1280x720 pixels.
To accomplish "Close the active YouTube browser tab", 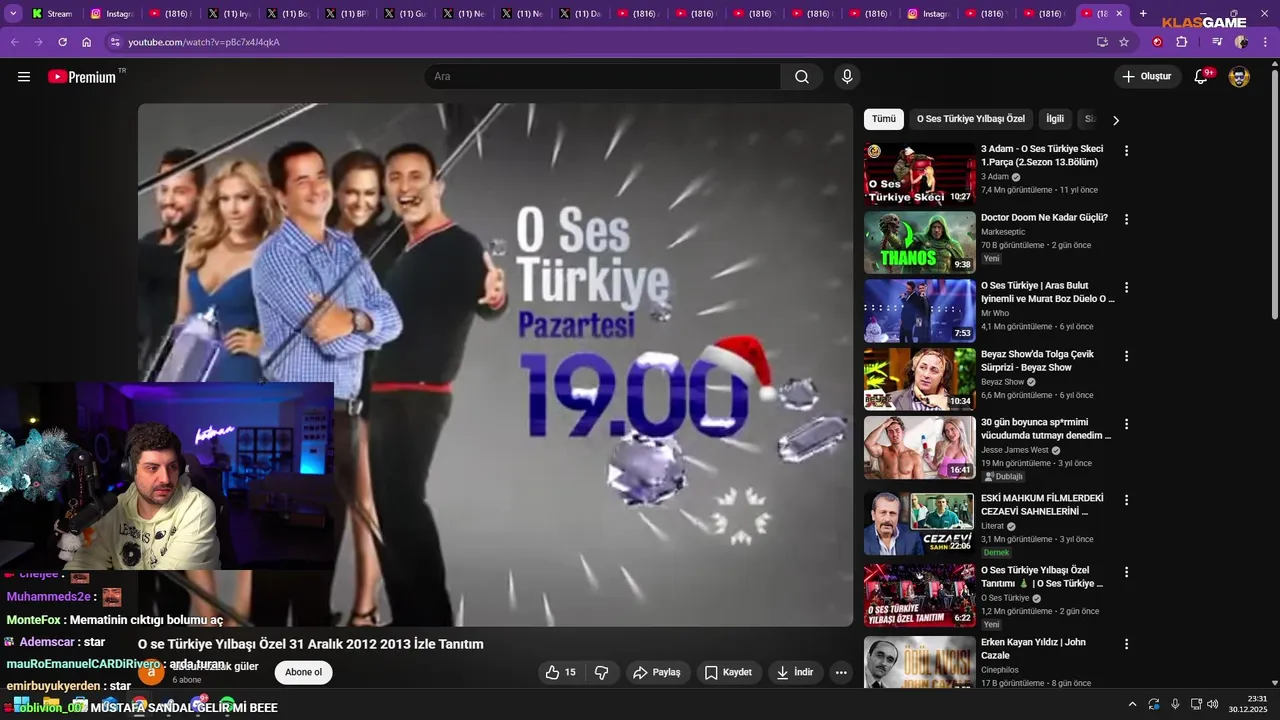I will point(1119,14).
